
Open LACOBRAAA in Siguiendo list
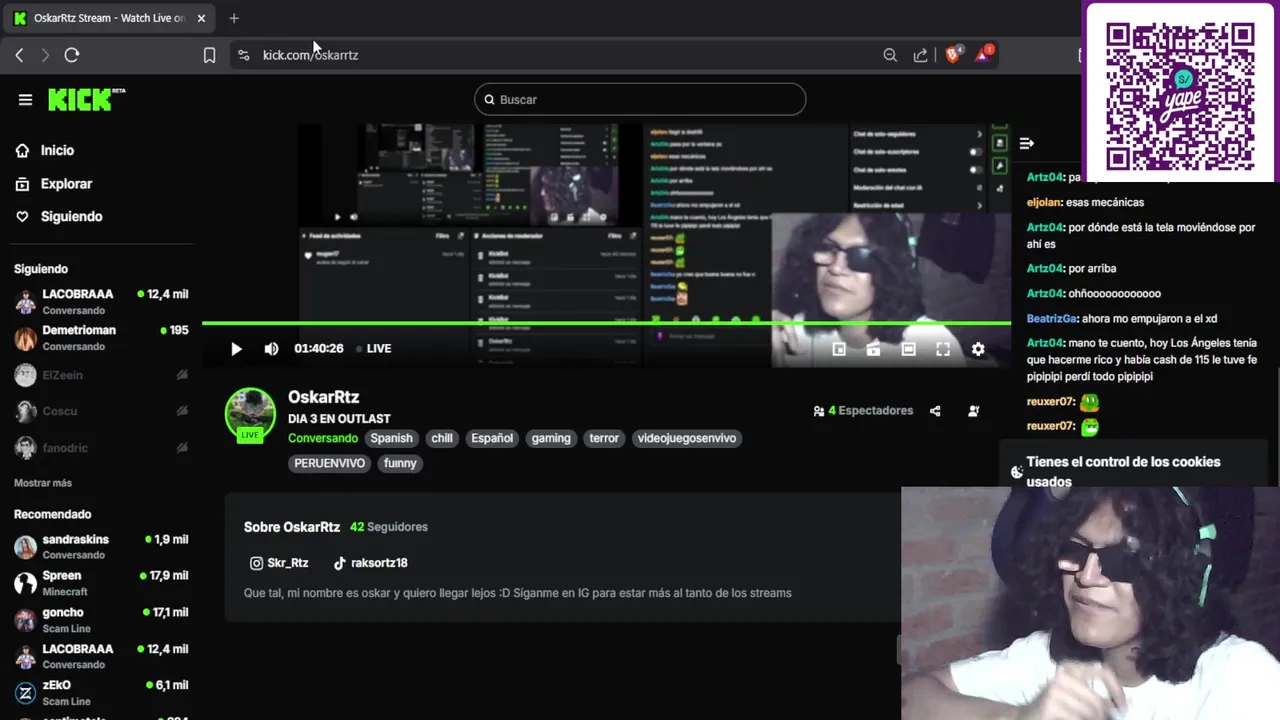point(101,301)
